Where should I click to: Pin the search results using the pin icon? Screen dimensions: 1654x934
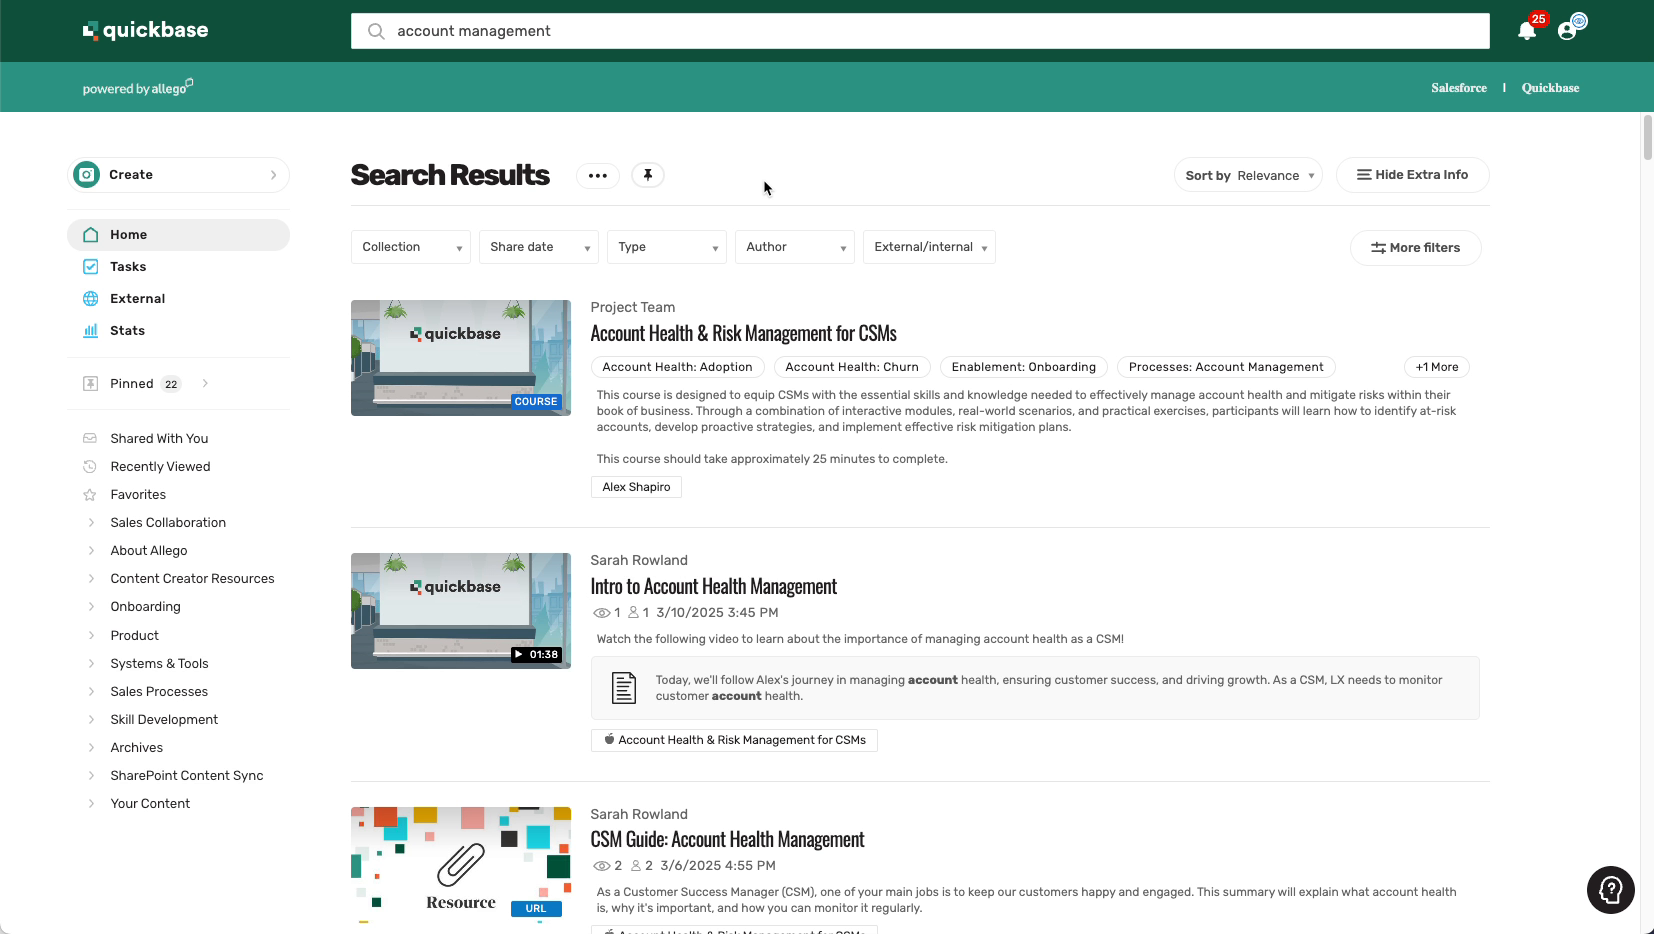click(648, 175)
